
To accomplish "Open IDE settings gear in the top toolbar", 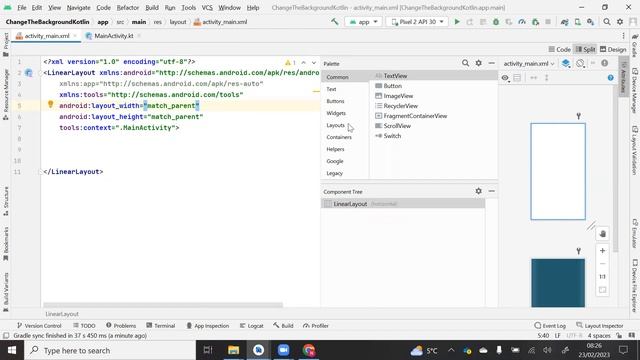I will coord(620,22).
